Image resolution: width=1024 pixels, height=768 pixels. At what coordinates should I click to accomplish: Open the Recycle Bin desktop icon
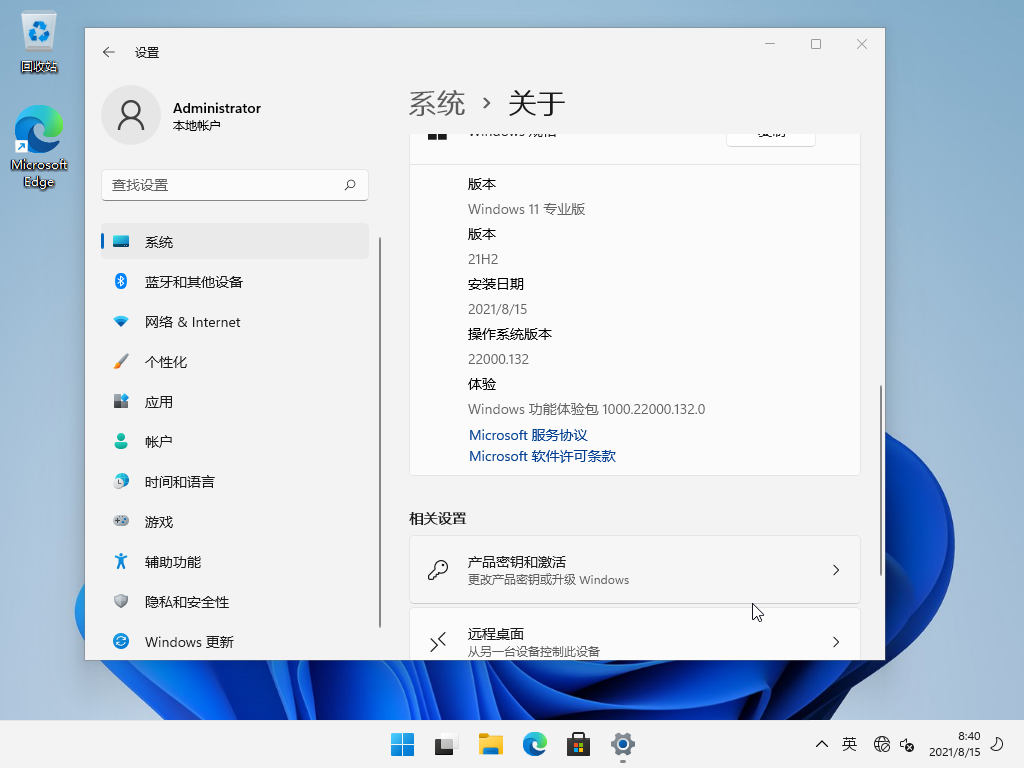[39, 42]
